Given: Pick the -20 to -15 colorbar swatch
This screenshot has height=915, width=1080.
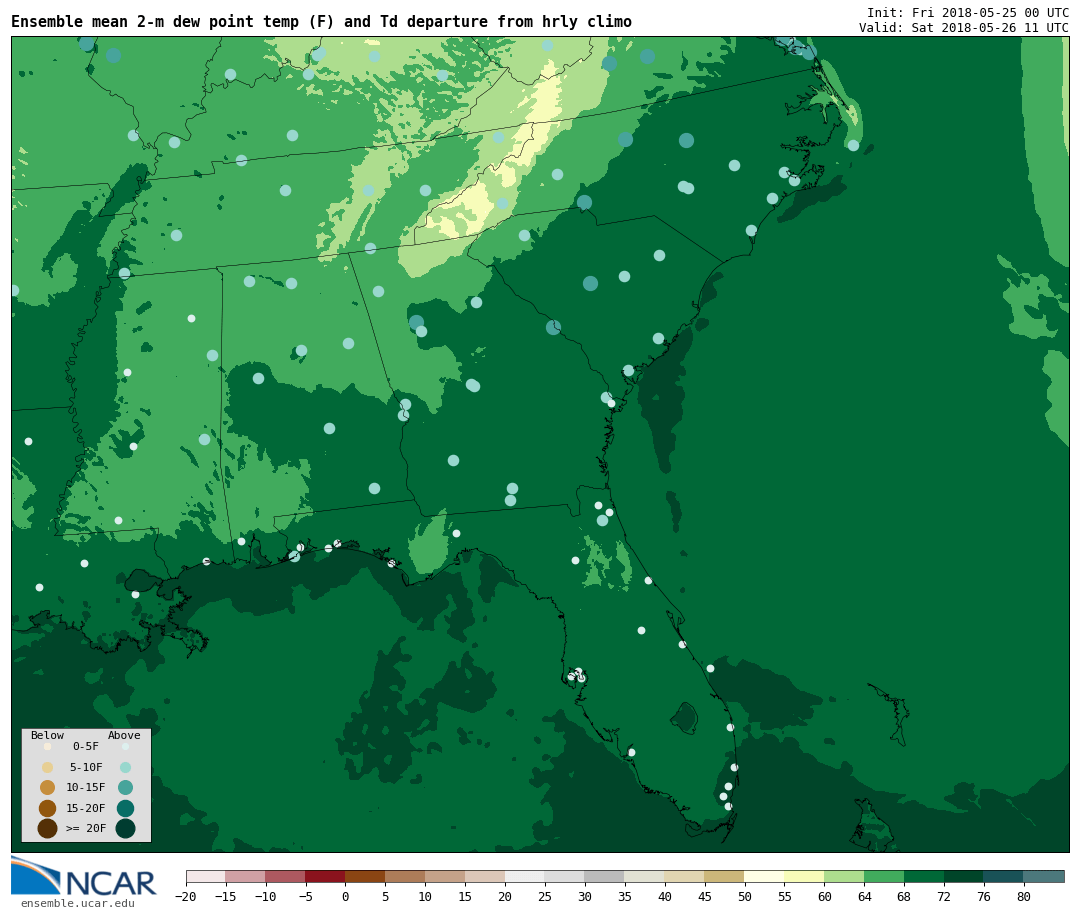Looking at the screenshot, I should tap(206, 876).
